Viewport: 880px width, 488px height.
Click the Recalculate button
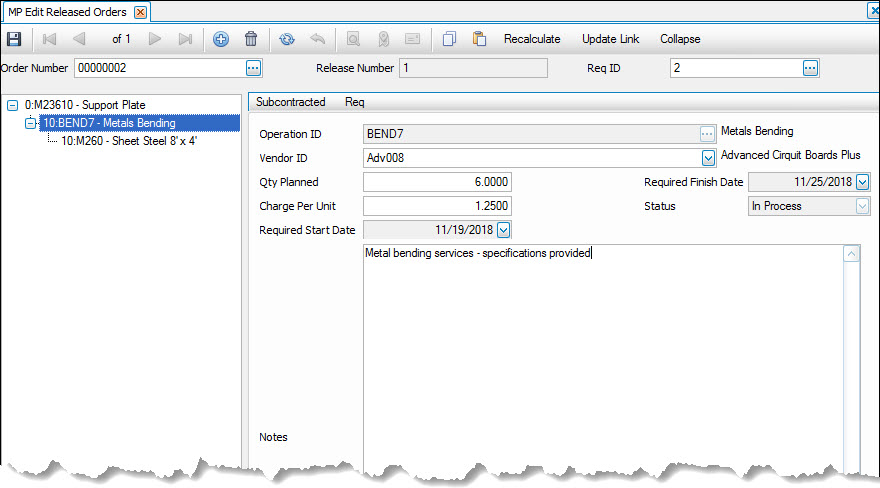pos(534,39)
